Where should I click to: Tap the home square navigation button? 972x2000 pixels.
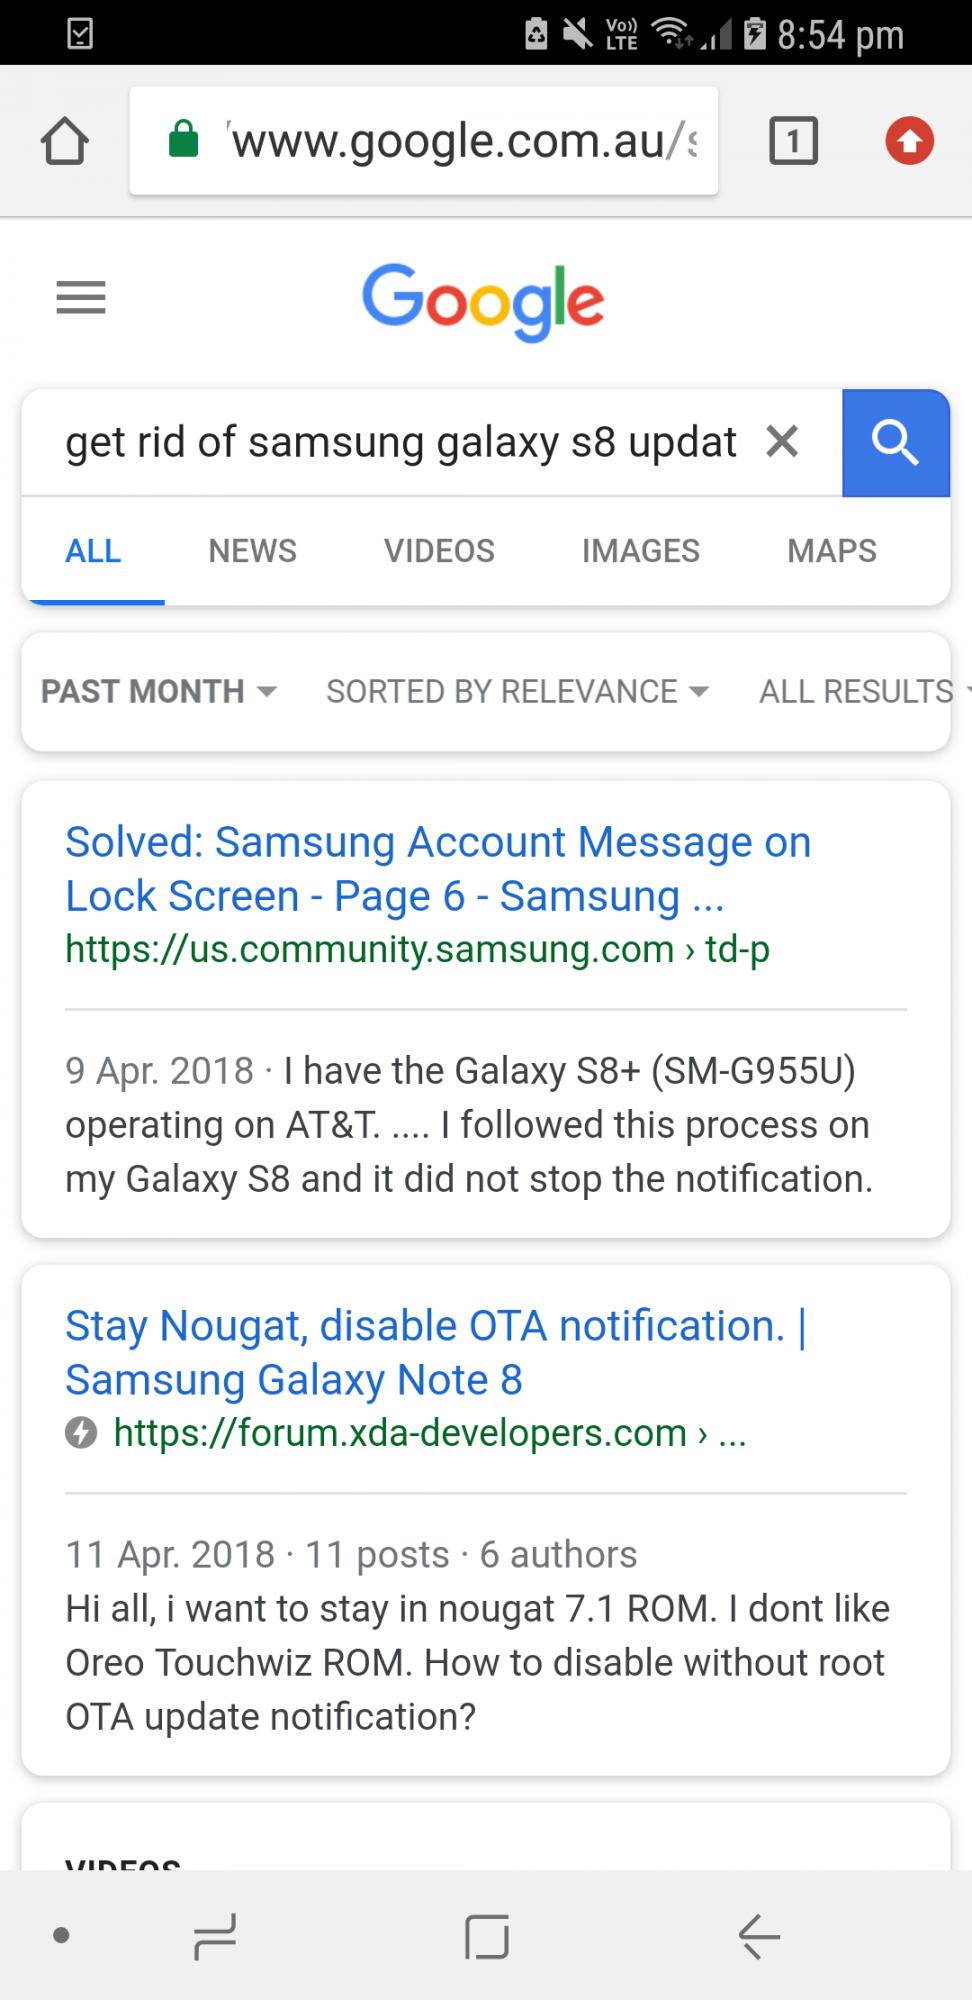pos(487,1937)
